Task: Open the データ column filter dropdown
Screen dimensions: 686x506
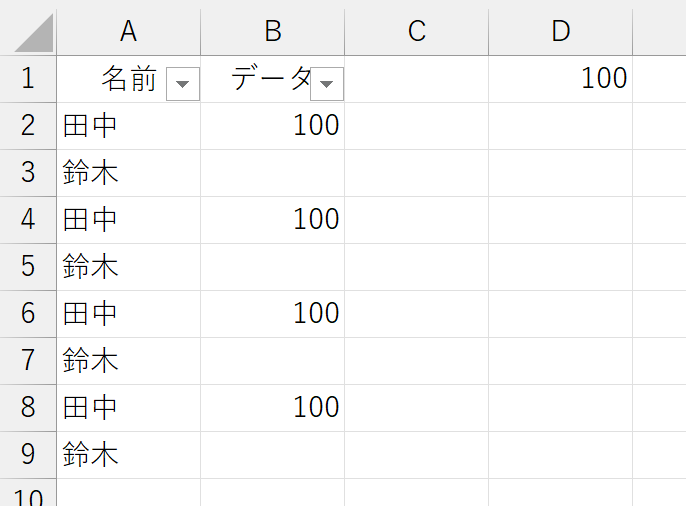Action: tap(327, 84)
